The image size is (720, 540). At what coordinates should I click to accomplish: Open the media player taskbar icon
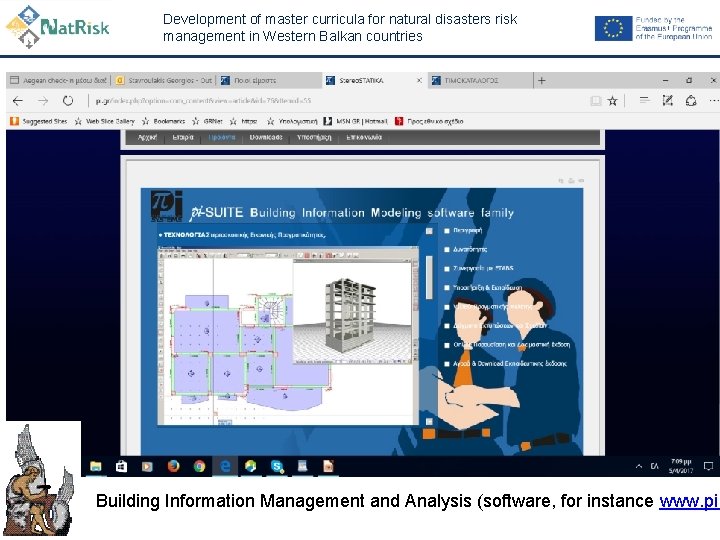(x=147, y=467)
